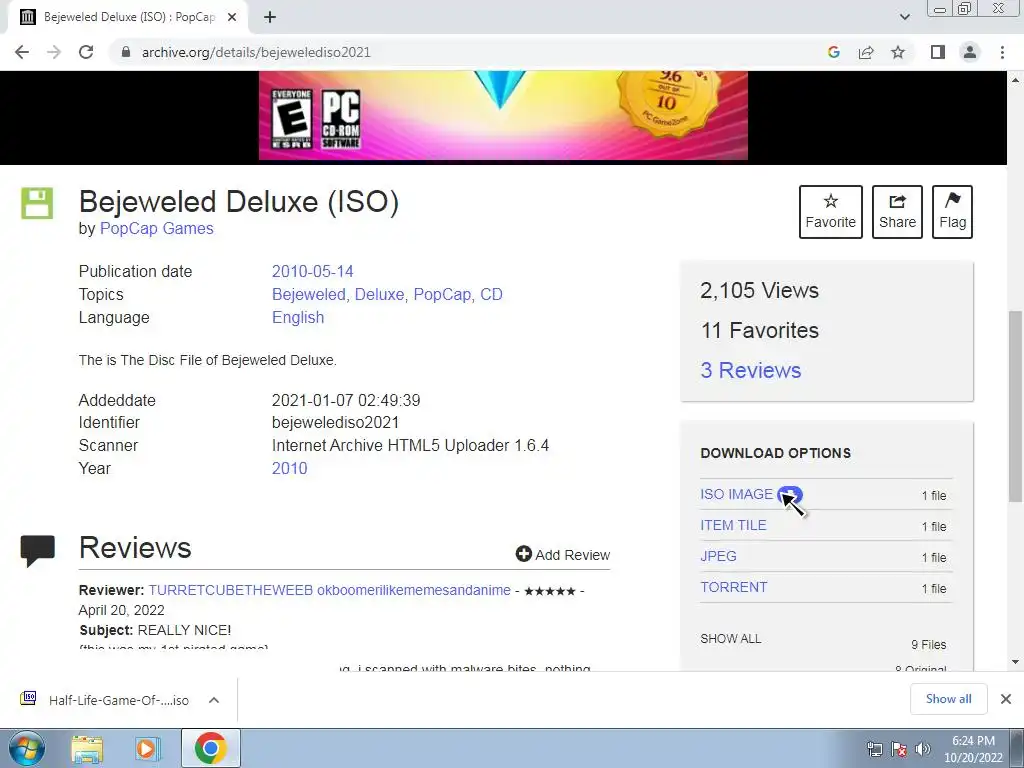Open the Windows Start menu
Viewport: 1024px width, 768px height.
(x=26, y=748)
